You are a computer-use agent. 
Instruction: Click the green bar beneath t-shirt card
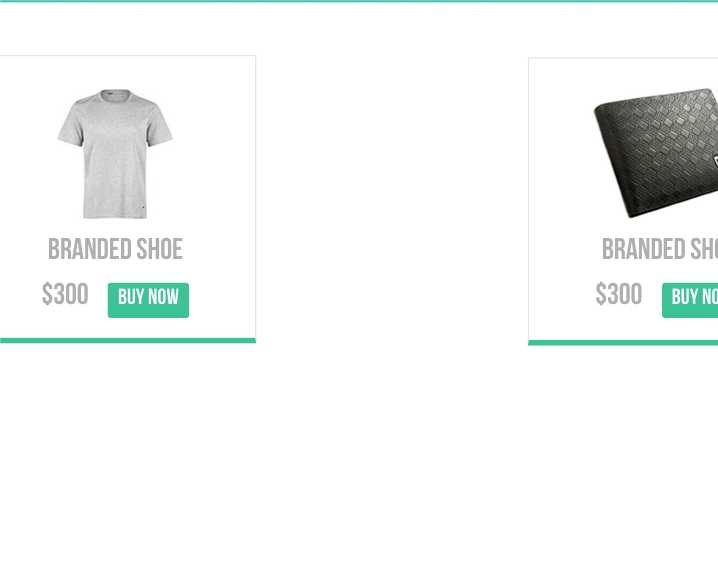coord(128,341)
